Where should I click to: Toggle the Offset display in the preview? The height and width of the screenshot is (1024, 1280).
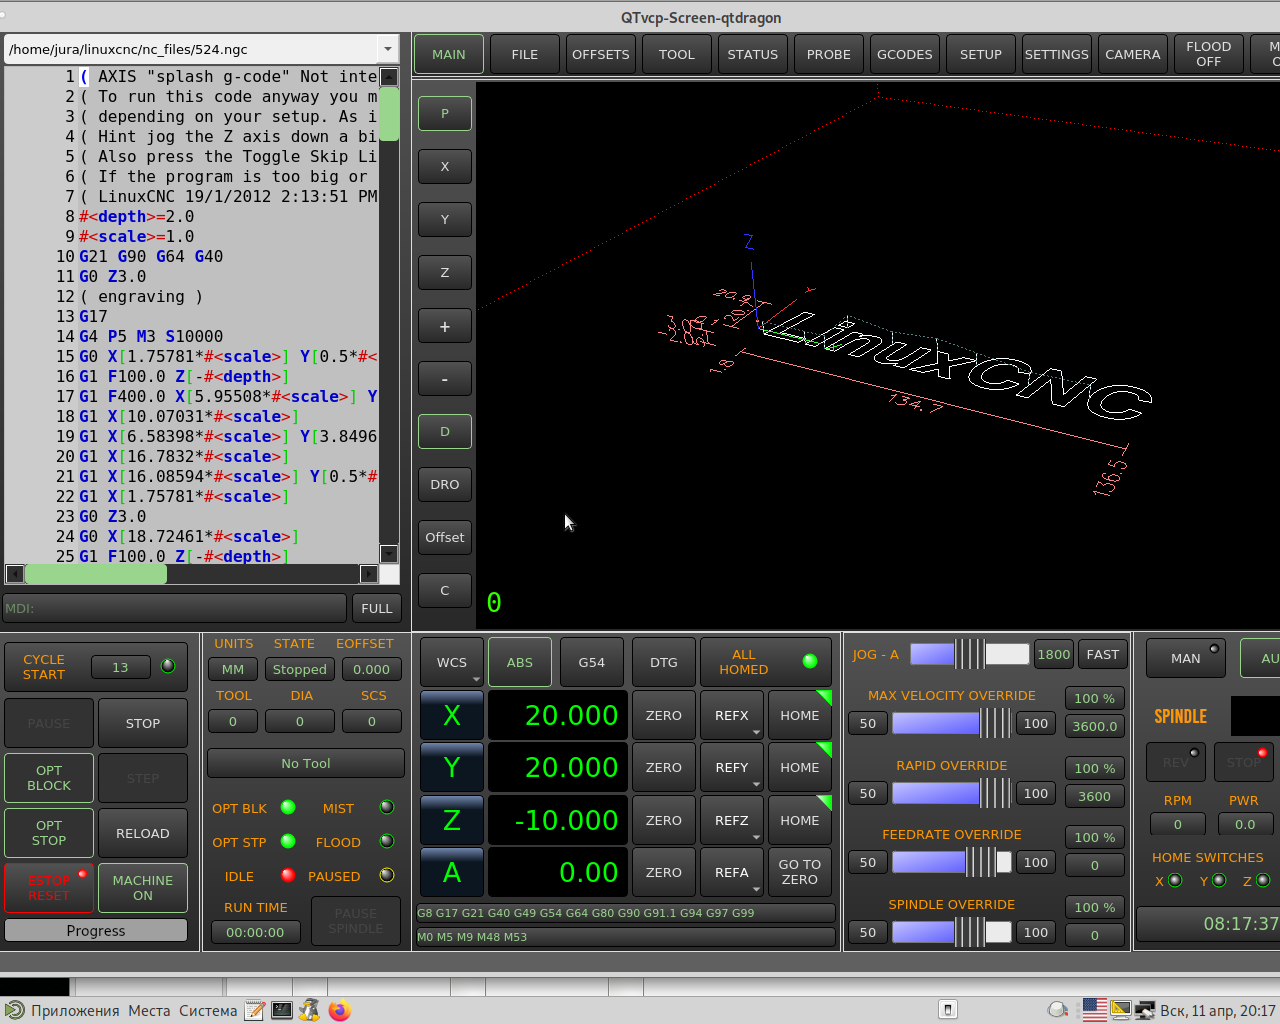(445, 538)
